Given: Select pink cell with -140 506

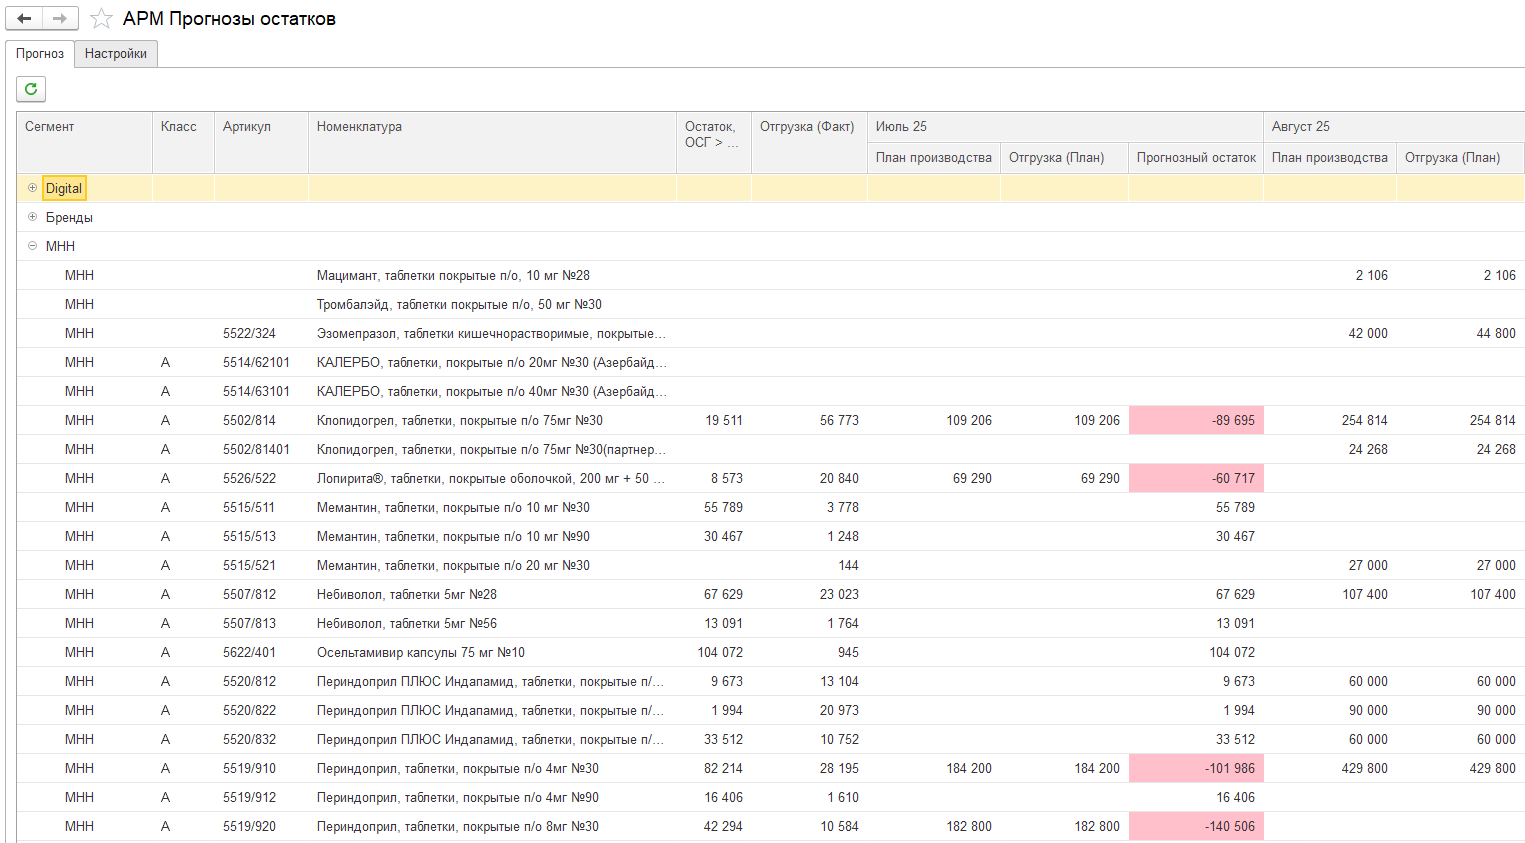Looking at the screenshot, I should [1196, 826].
